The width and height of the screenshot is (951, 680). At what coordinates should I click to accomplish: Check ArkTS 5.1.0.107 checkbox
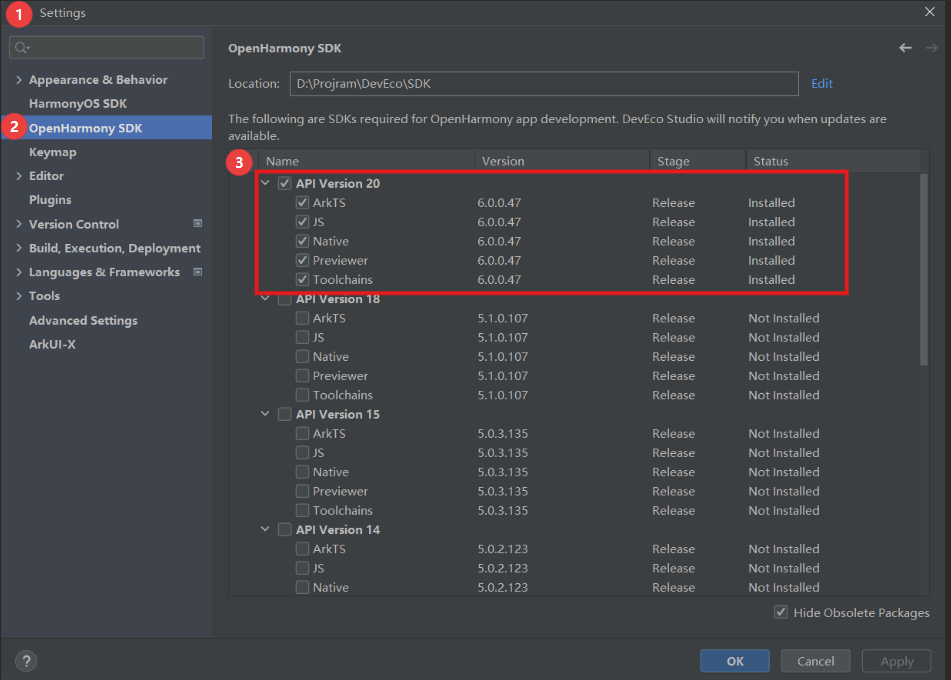[302, 318]
